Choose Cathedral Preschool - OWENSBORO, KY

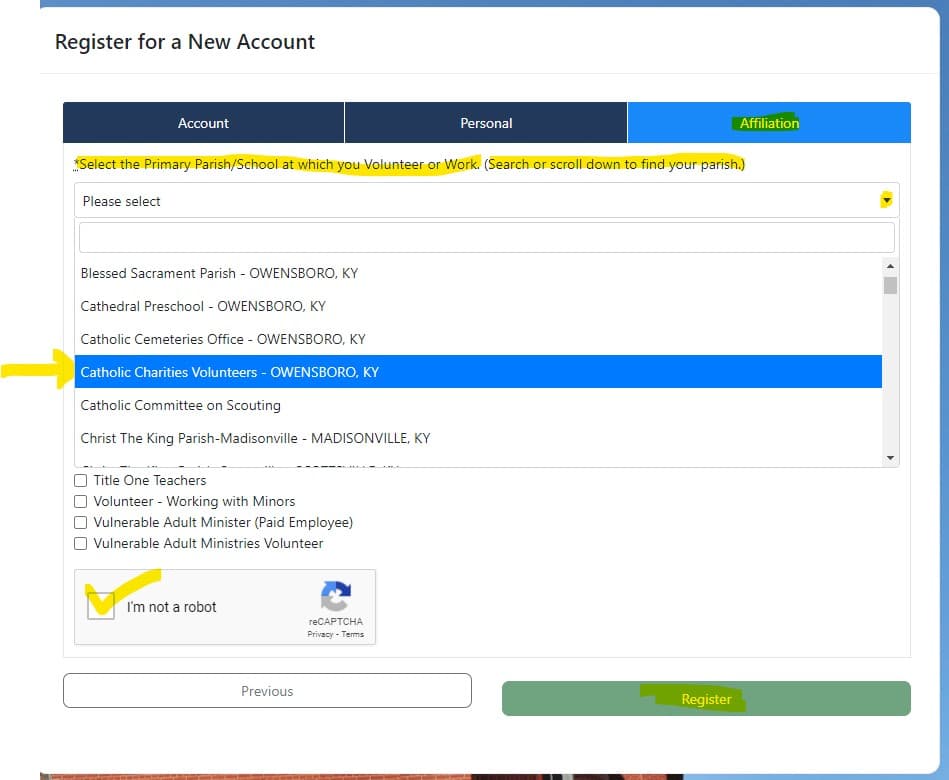coord(478,306)
